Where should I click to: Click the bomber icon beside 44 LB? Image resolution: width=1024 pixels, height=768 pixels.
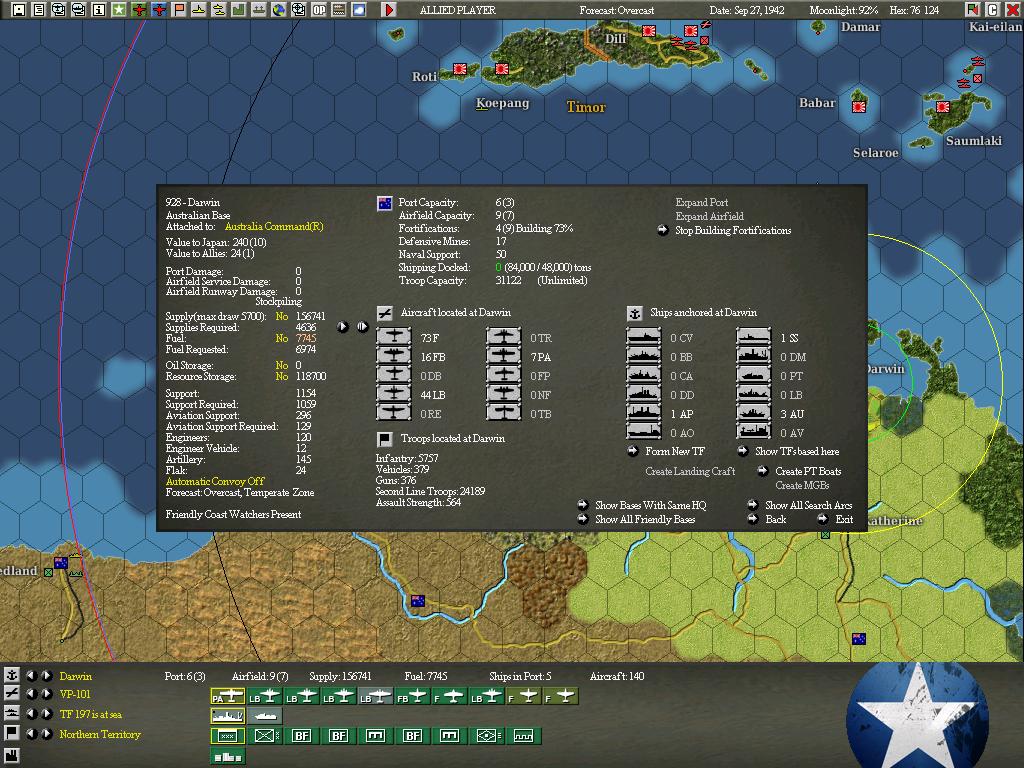pyautogui.click(x=393, y=394)
